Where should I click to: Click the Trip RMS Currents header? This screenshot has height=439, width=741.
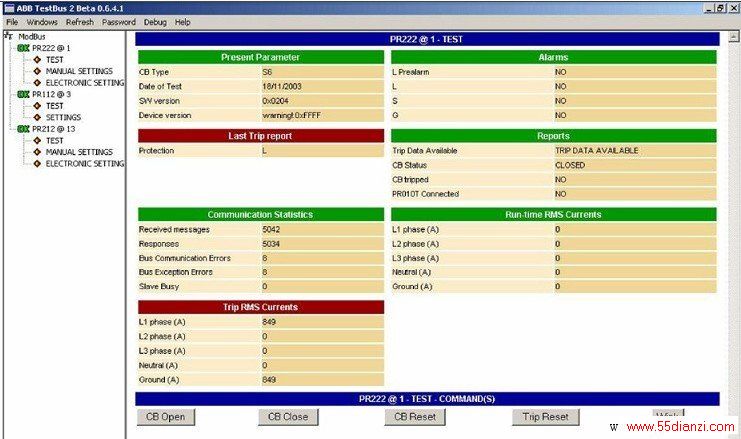(x=260, y=307)
